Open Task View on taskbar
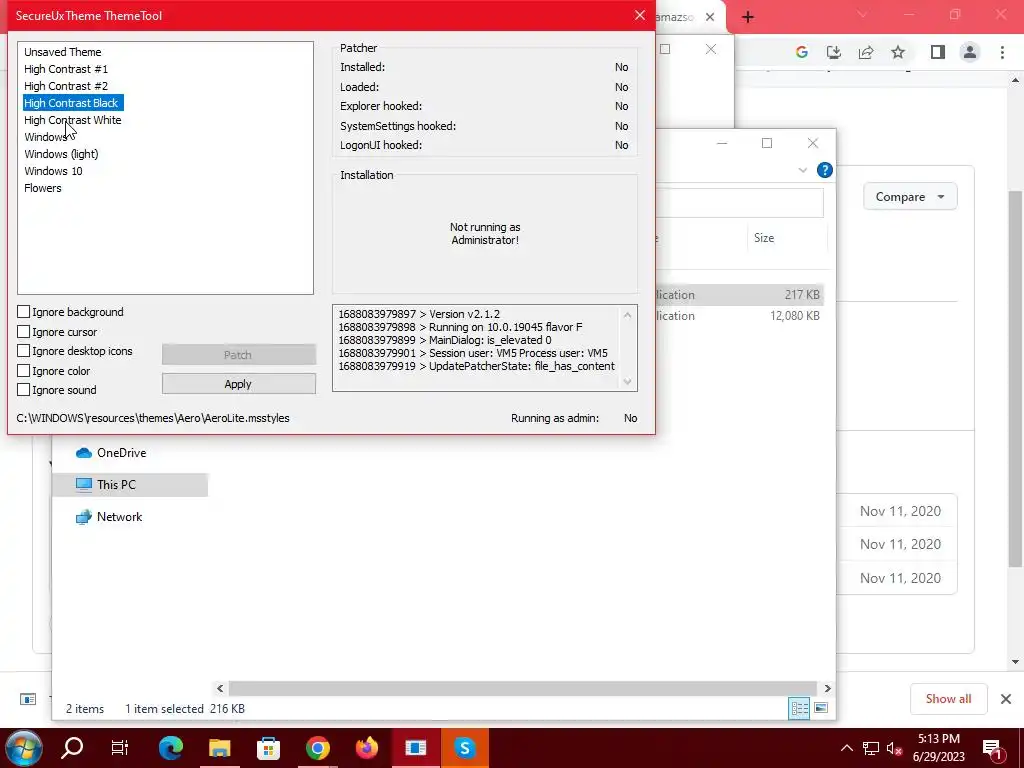Screen dimensions: 1024x768 [120, 748]
